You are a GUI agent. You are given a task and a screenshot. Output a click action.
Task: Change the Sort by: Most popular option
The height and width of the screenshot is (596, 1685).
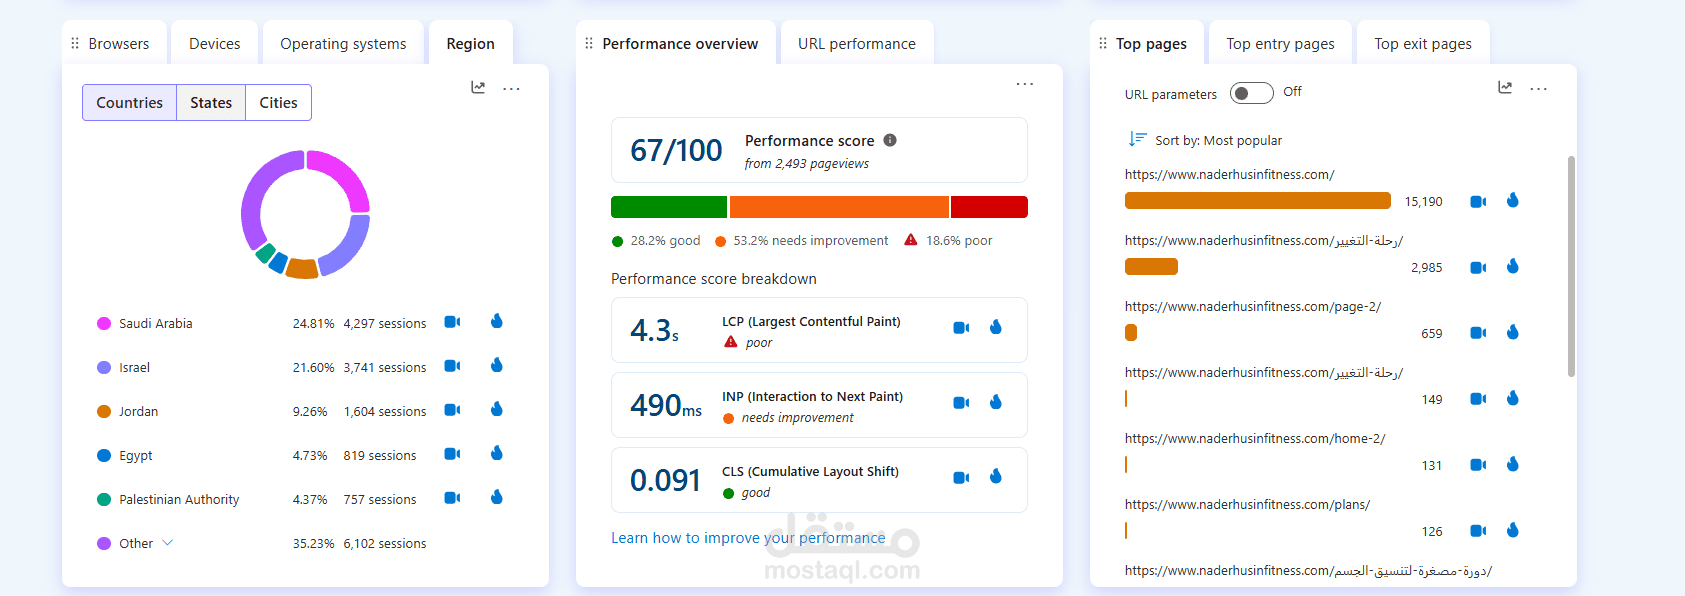1205,140
